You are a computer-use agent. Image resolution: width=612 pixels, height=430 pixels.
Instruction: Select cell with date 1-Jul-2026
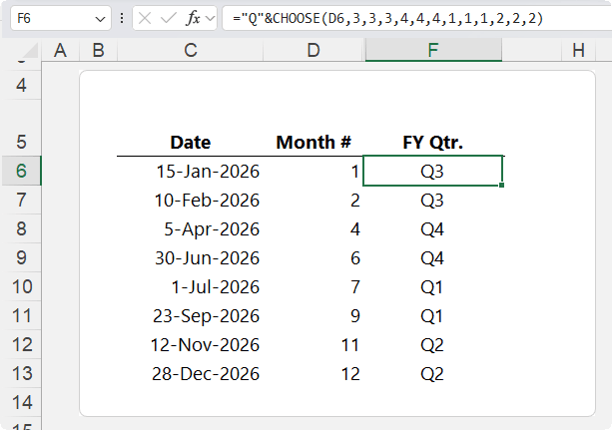coord(190,286)
